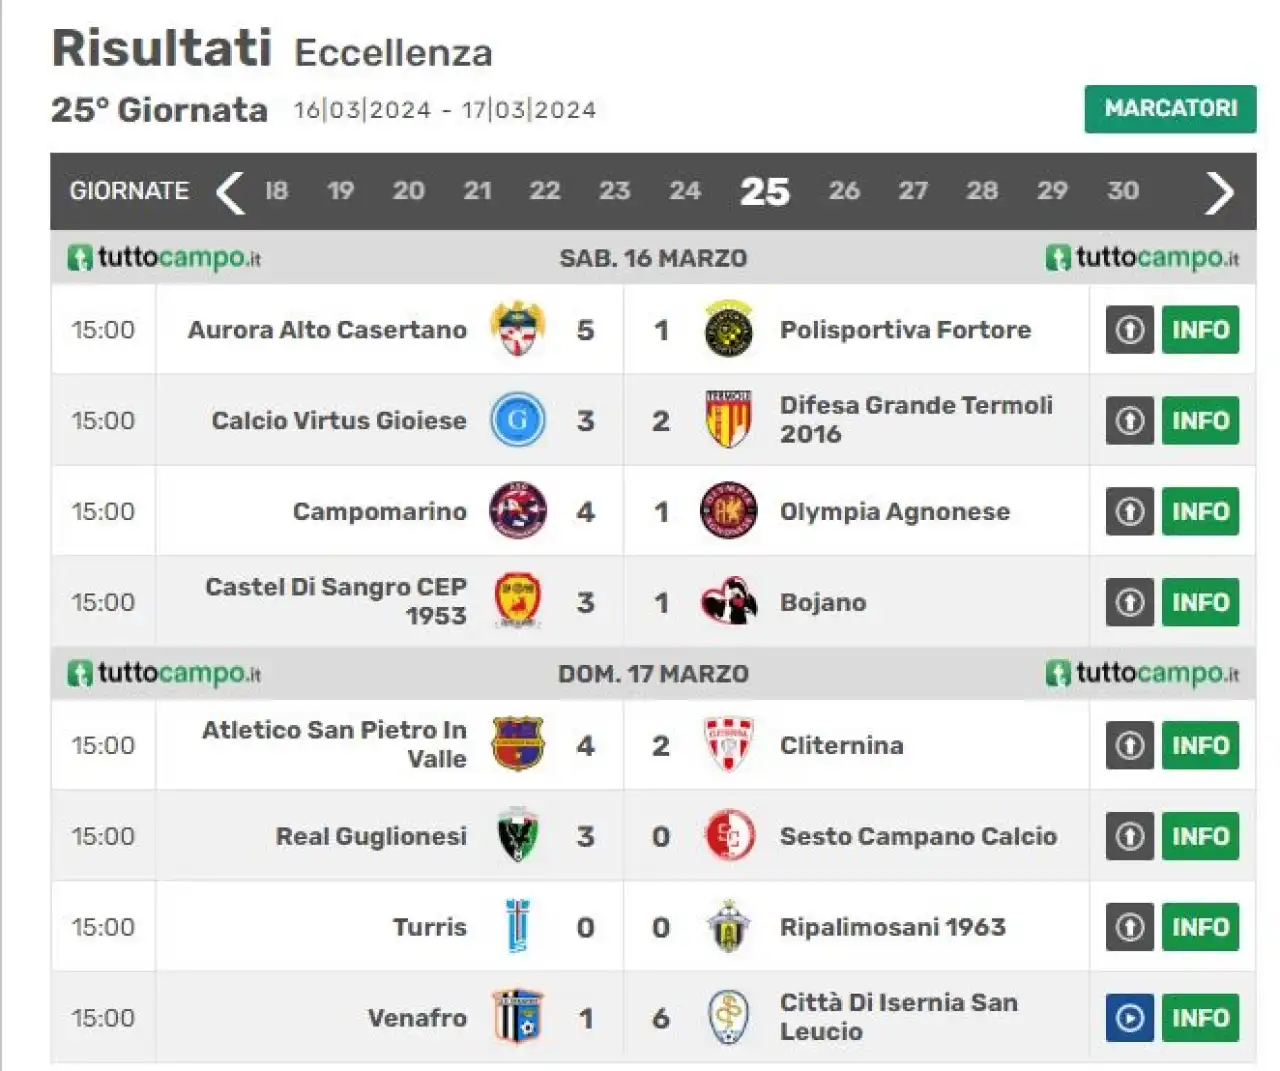Click the Calcio Virtus Gioiese blue crest
The image size is (1280, 1071).
518,420
